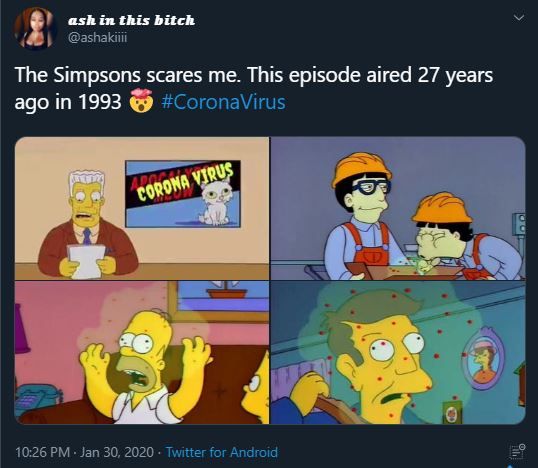
Task: Open the #CoronaVirus hashtag
Action: click(223, 102)
